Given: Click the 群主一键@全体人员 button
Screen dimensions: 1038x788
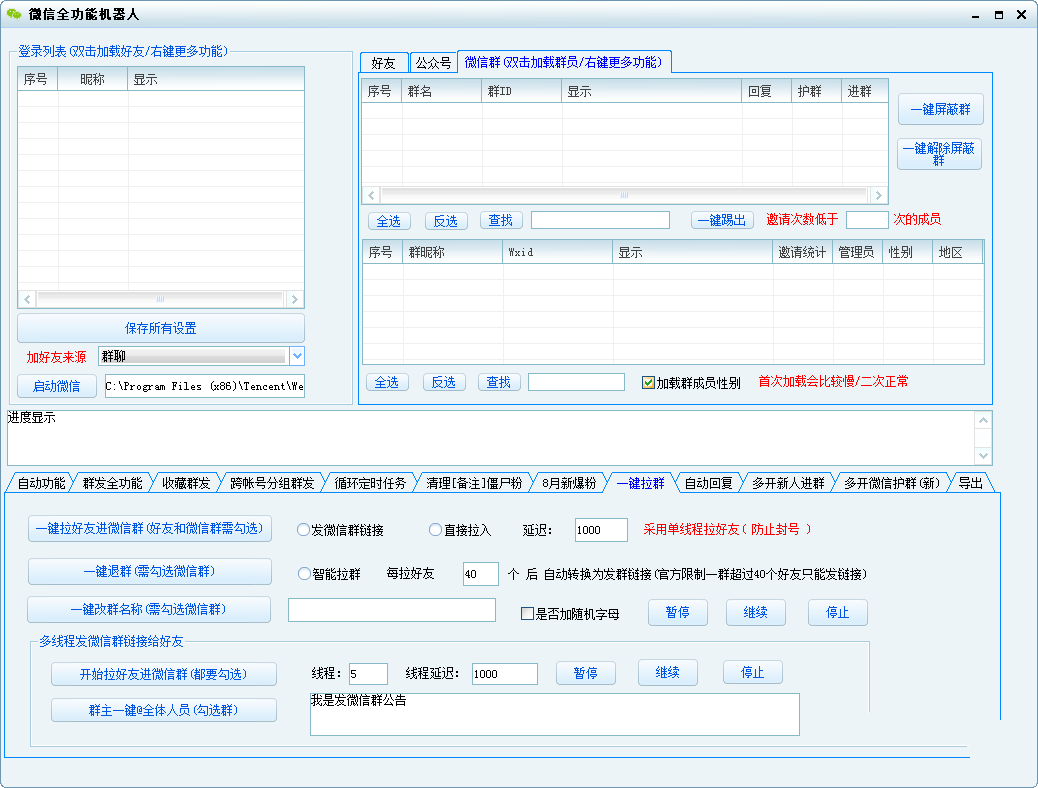Looking at the screenshot, I should (x=164, y=710).
